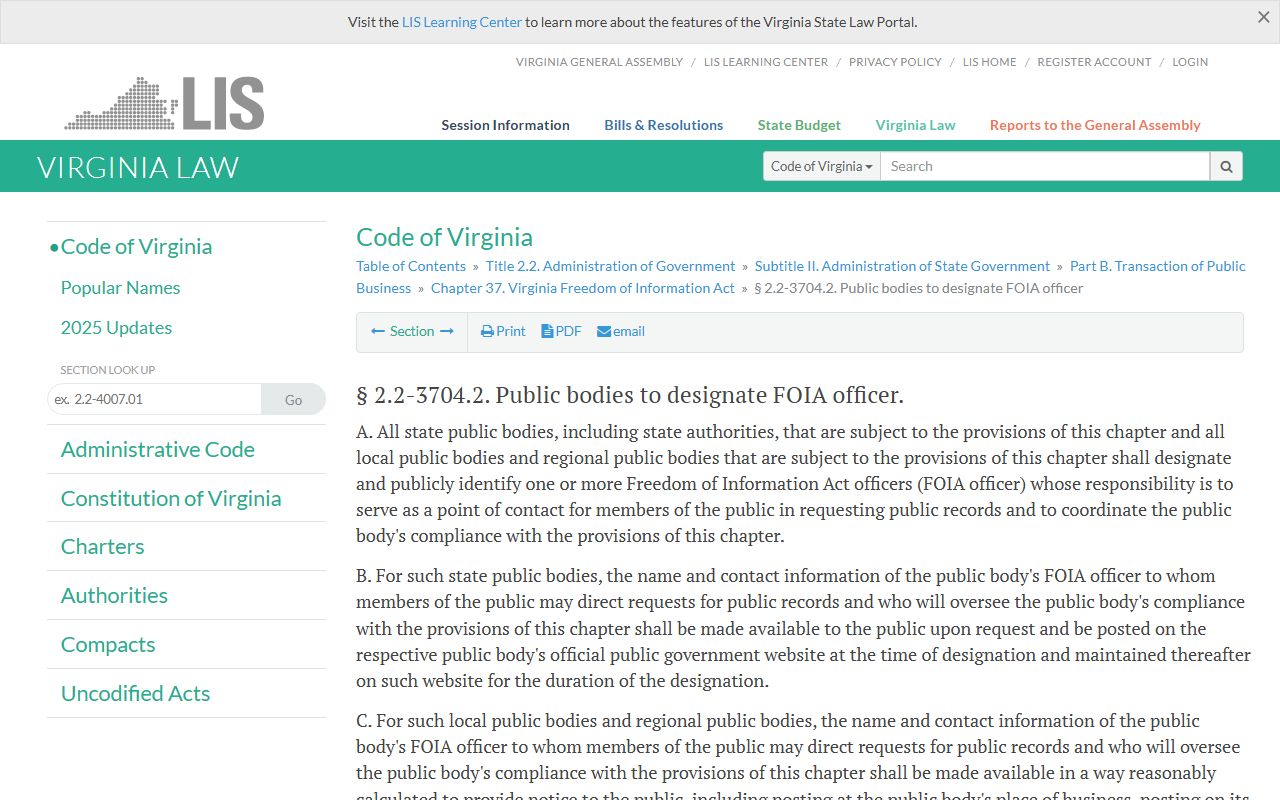
Task: Go to next section arrow
Action: point(447,331)
